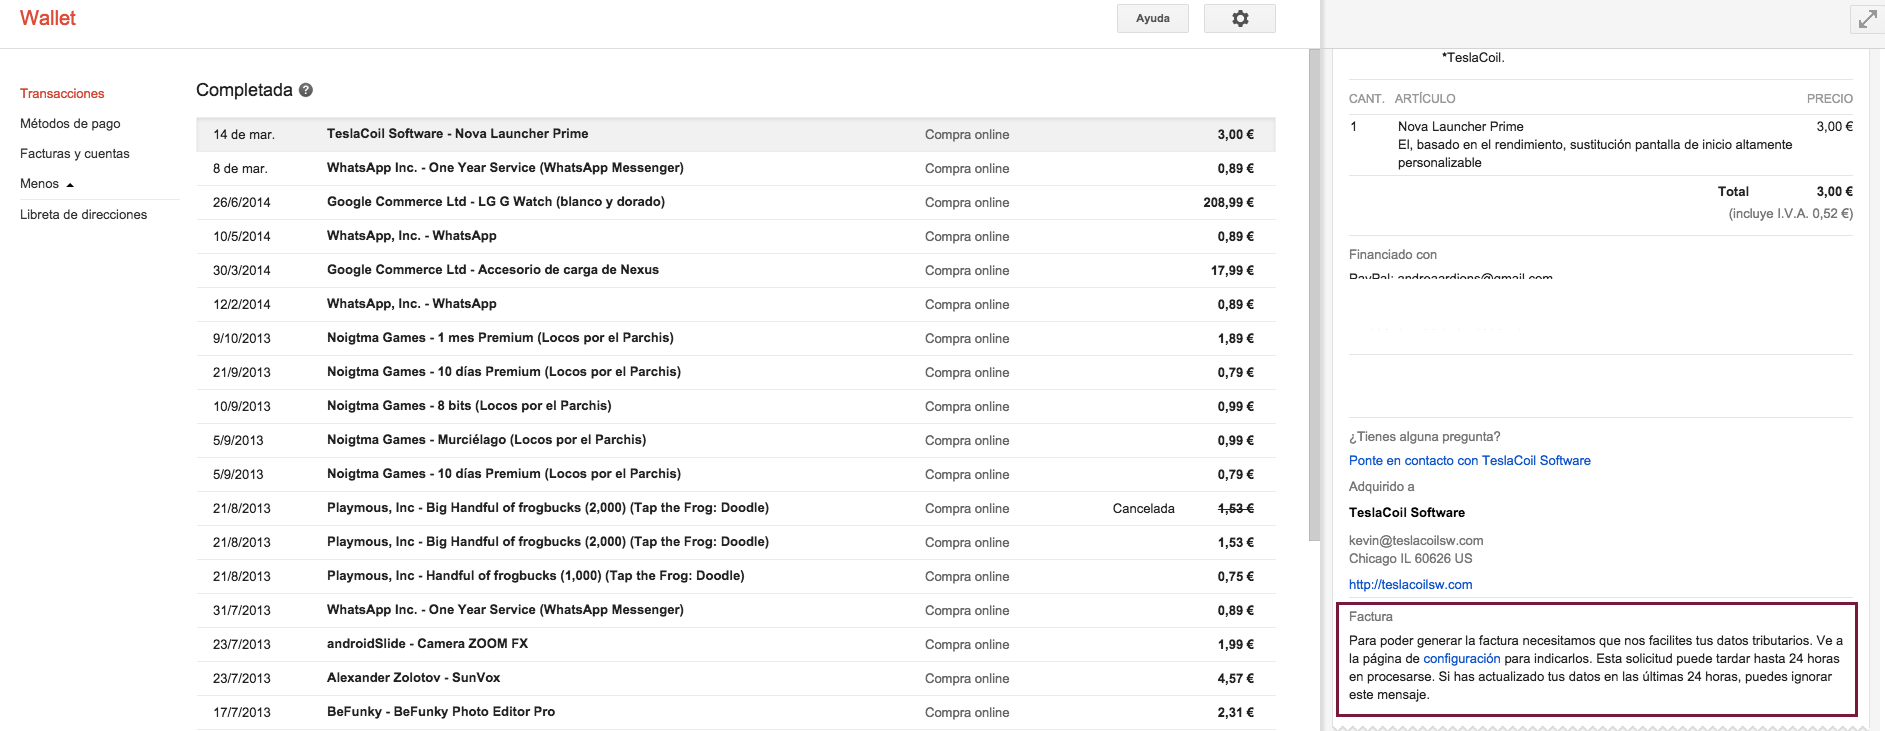The image size is (1885, 731).
Task: Click the kevin@teslacoilsw.com email text
Action: [x=1416, y=540]
